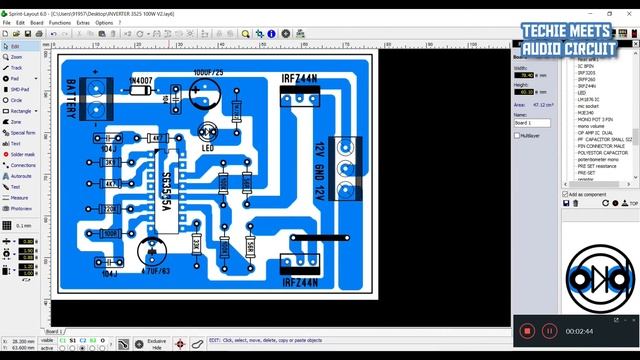
Task: Set S2 as the active layer
Action: click(x=92, y=348)
